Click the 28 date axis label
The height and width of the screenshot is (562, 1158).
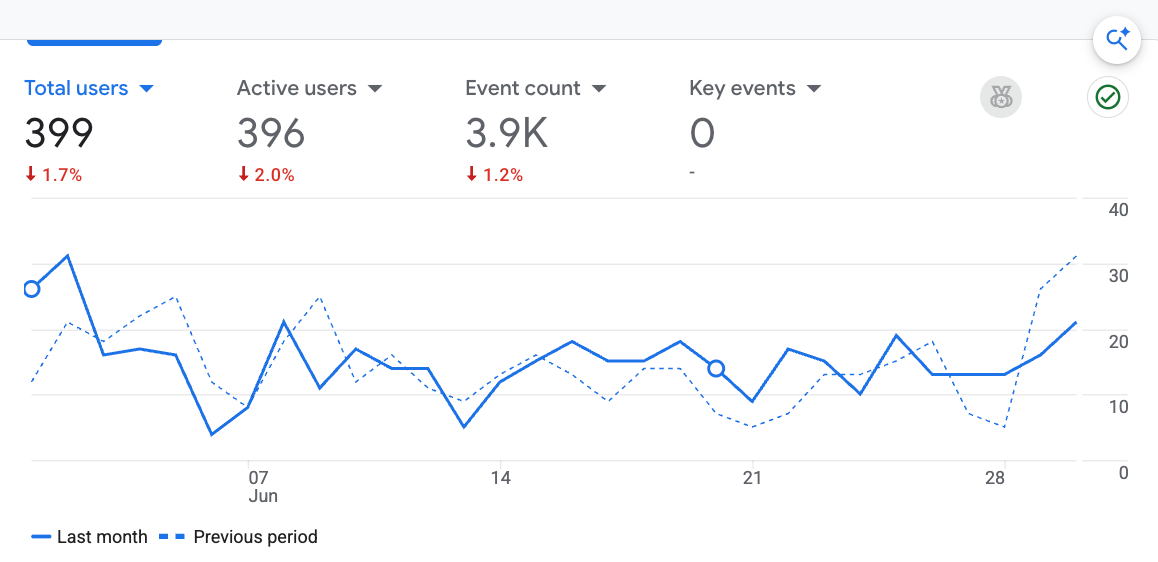click(995, 477)
